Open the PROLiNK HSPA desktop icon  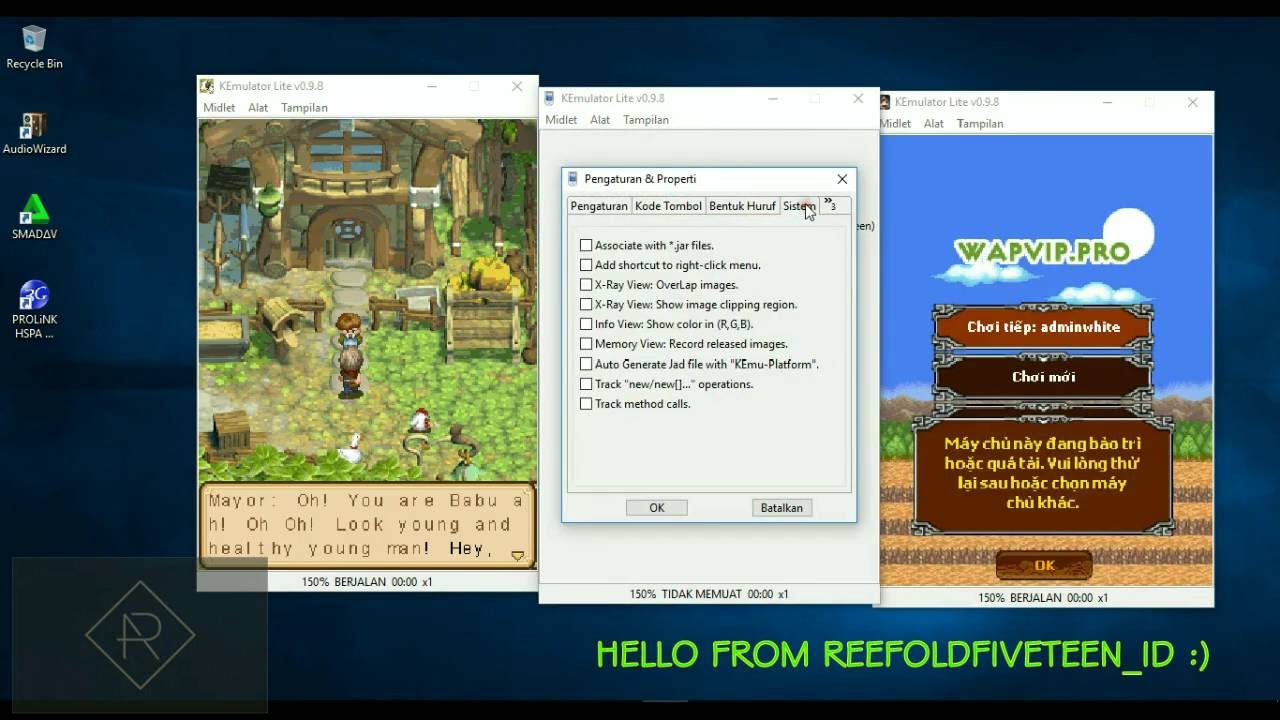[34, 310]
